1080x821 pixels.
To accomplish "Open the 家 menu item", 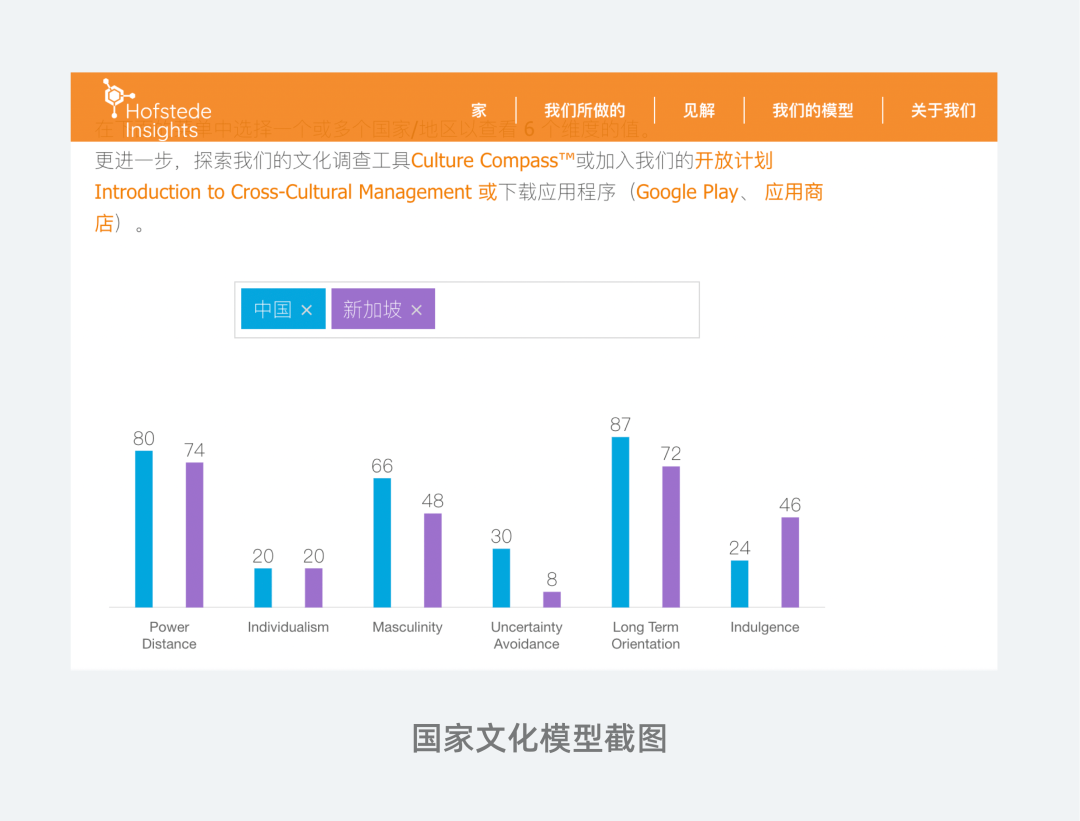I will click(x=479, y=111).
